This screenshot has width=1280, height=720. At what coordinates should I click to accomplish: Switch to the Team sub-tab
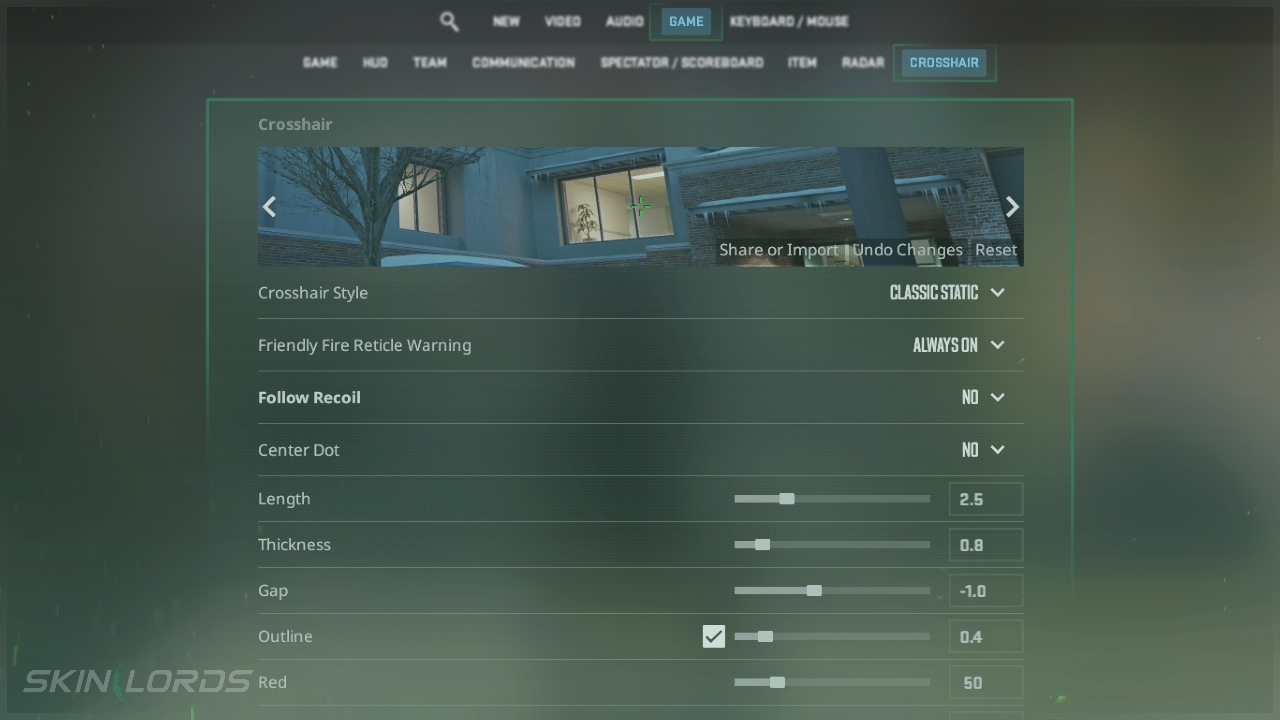pyautogui.click(x=430, y=62)
